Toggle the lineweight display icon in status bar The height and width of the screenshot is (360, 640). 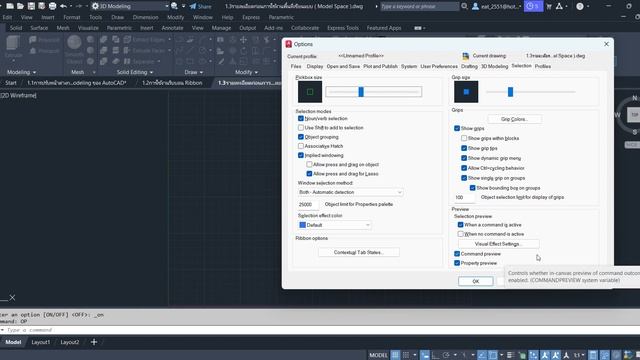point(510,355)
